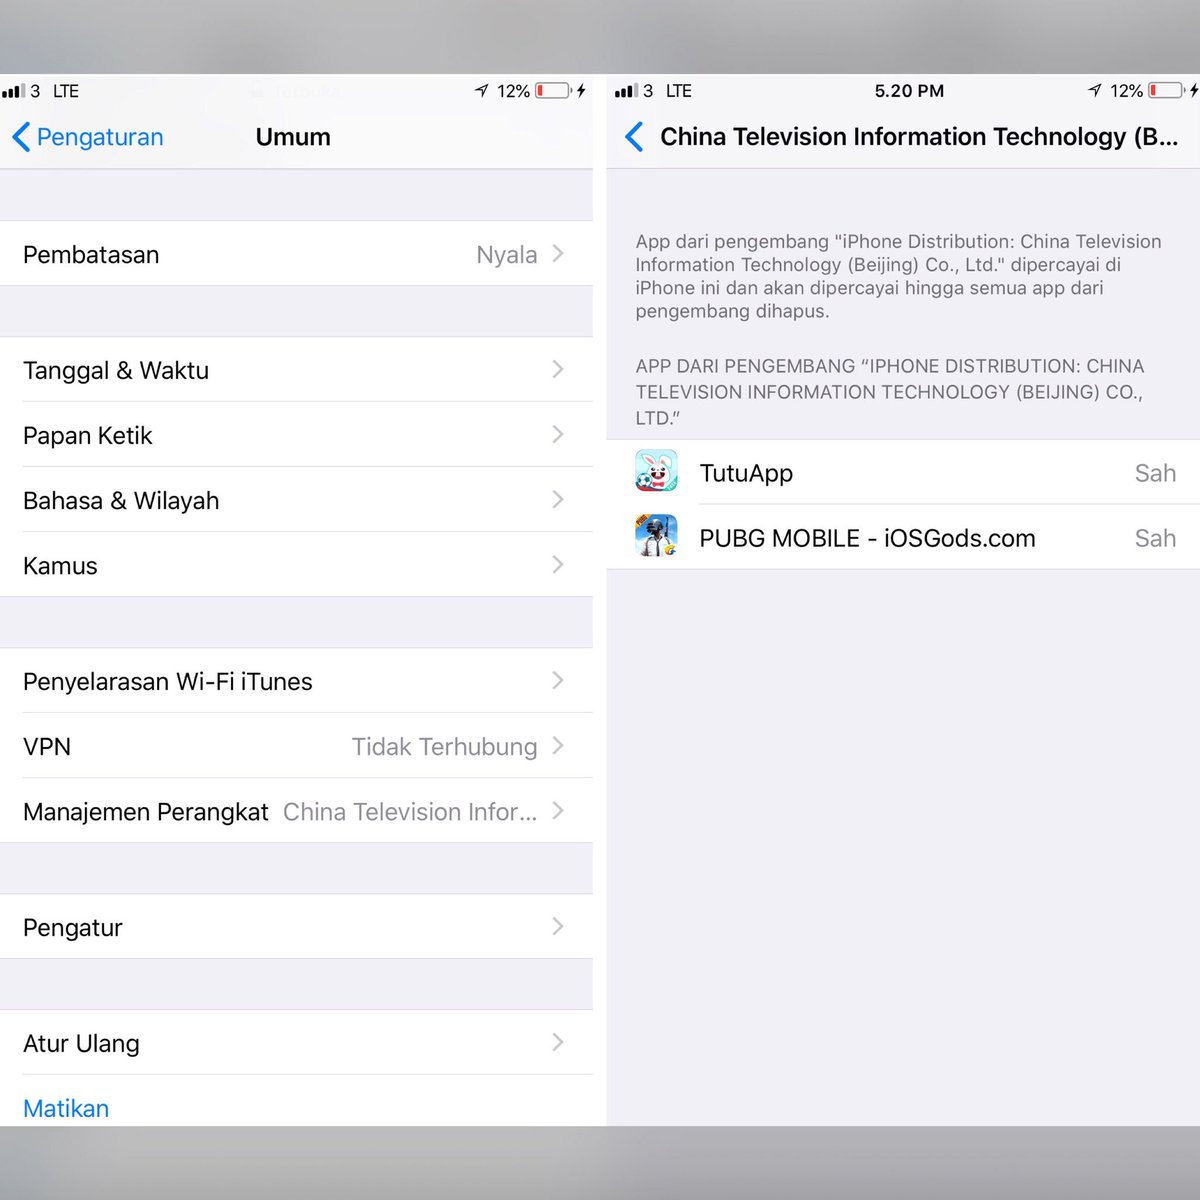Tap signal bars in right status bar
Screen dimensions: 1200x1200
click(626, 91)
